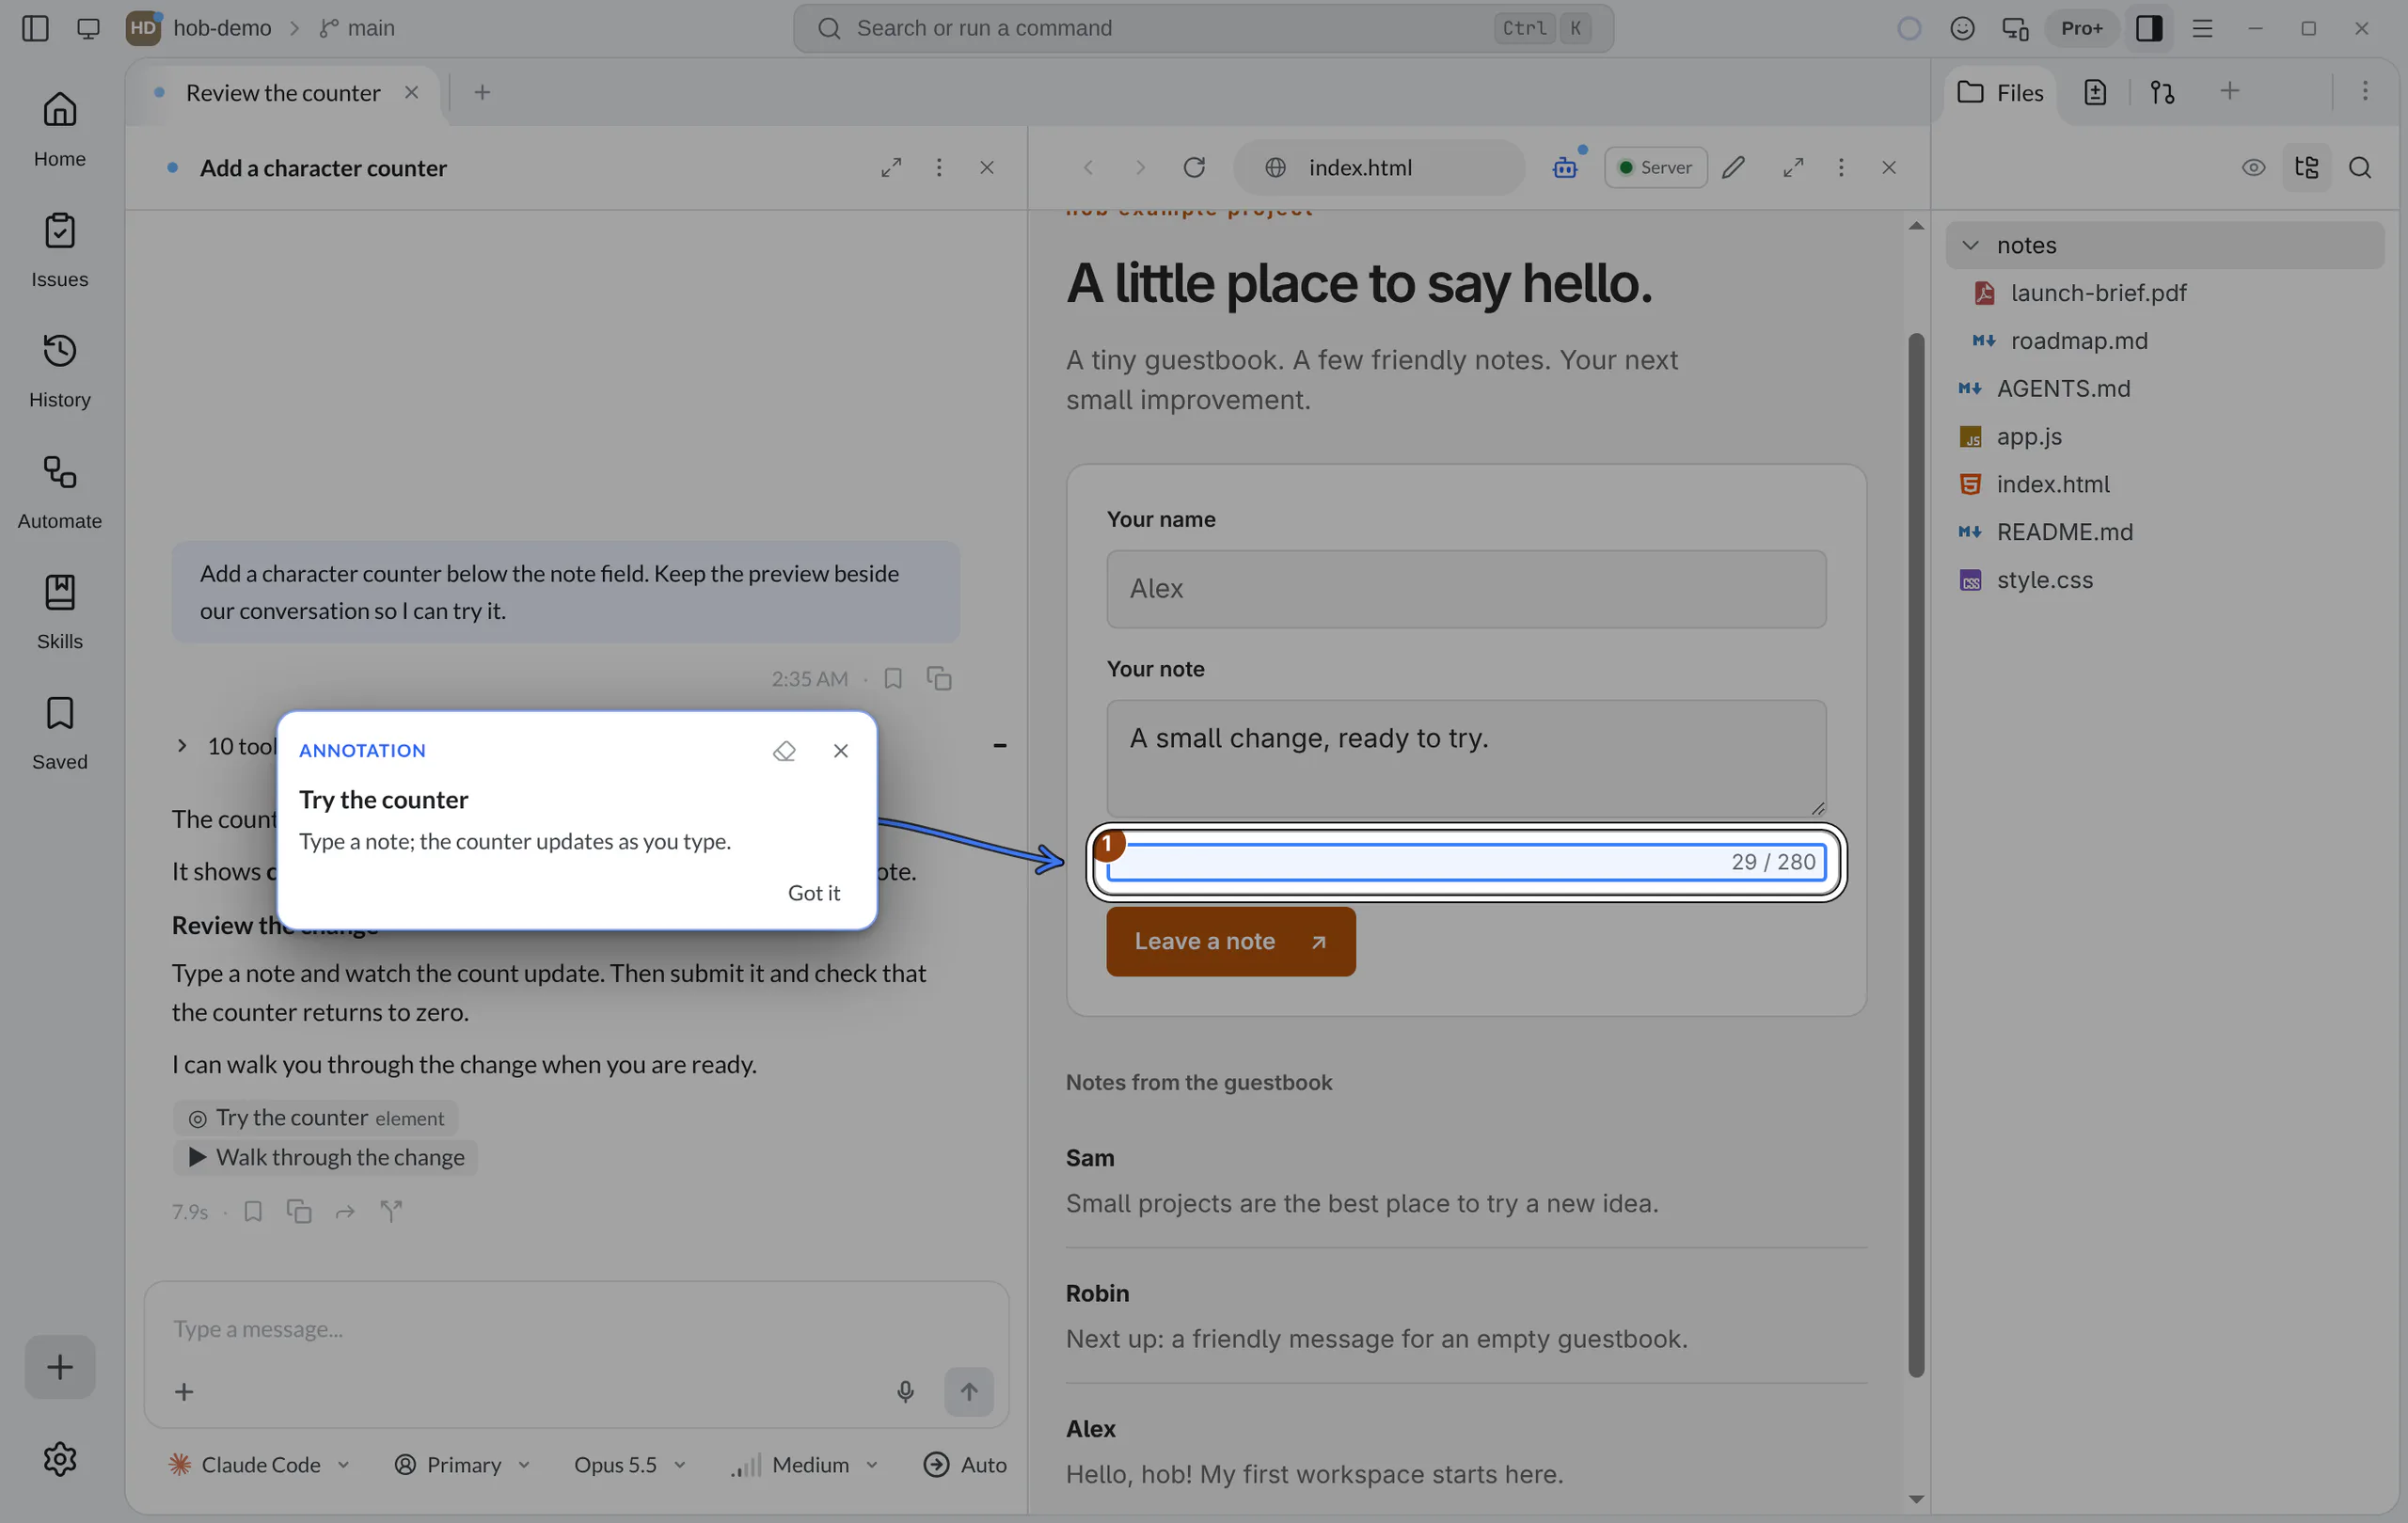2408x1523 pixels.
Task: Click the index.html address field
Action: click(x=1380, y=167)
